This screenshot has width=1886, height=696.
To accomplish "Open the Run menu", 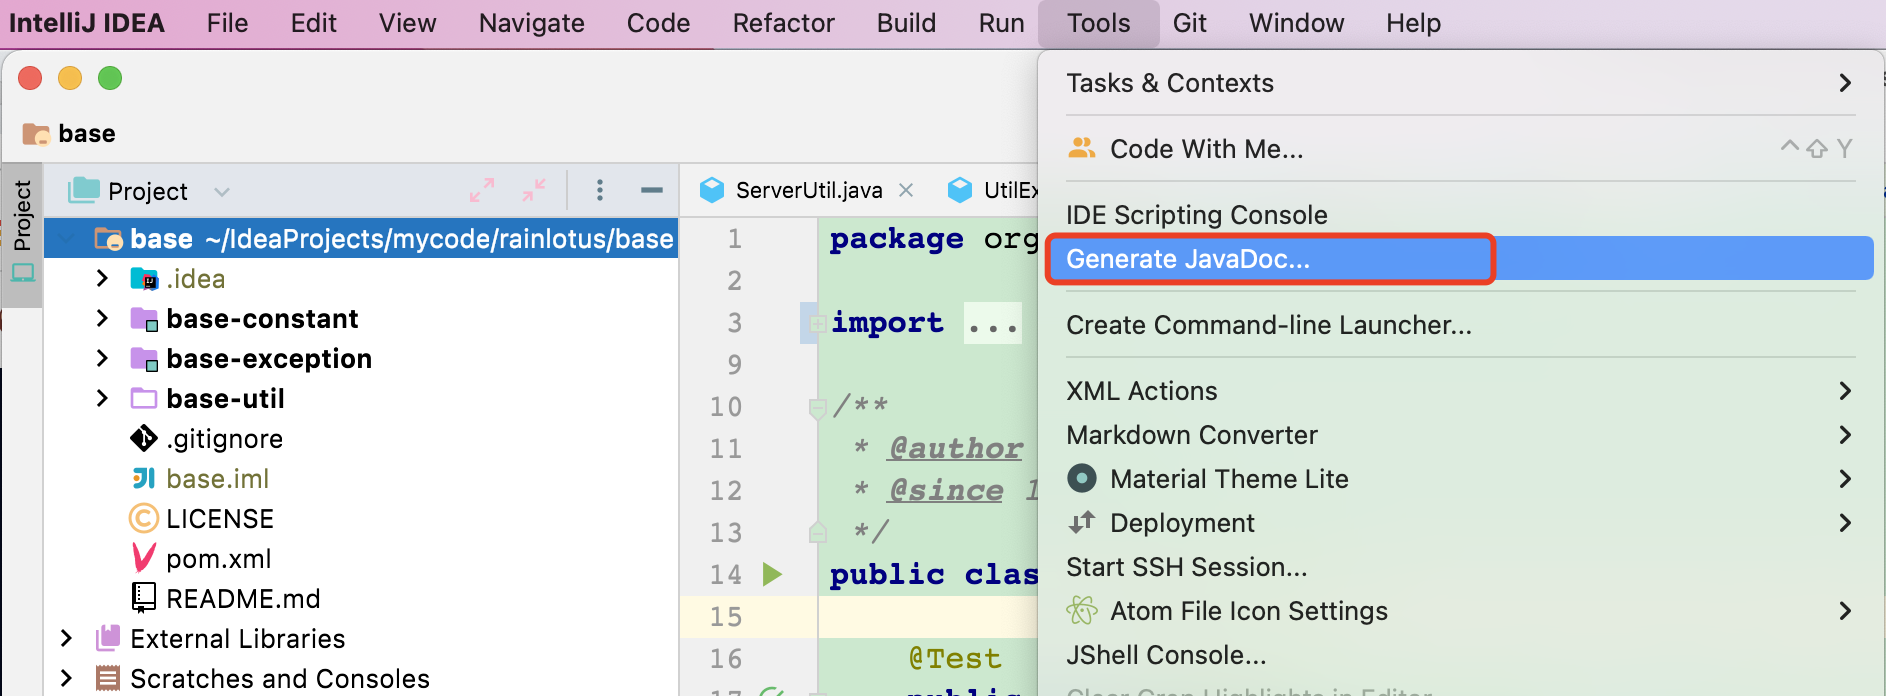I will pyautogui.click(x=1001, y=23).
